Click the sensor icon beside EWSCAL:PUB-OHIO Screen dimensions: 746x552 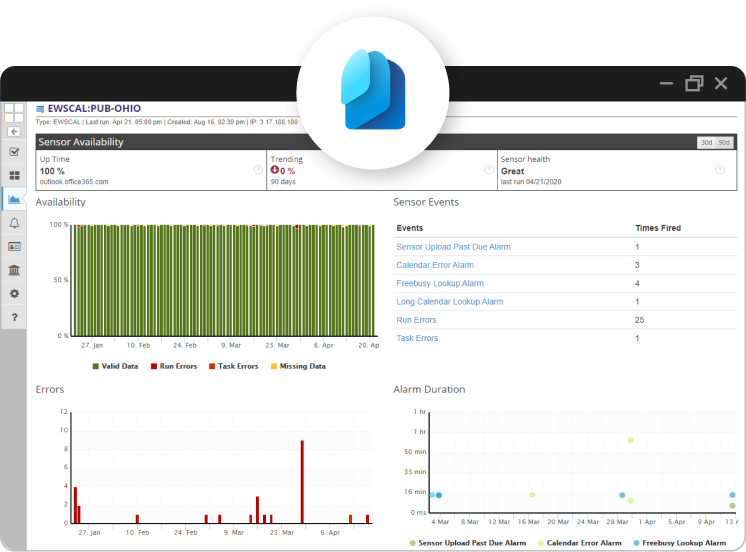point(40,109)
